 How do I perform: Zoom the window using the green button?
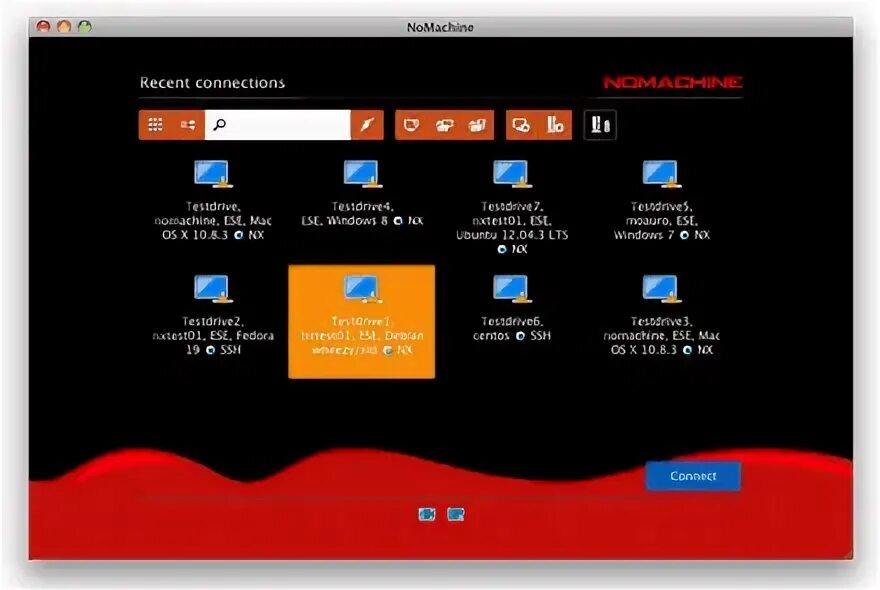click(x=85, y=26)
